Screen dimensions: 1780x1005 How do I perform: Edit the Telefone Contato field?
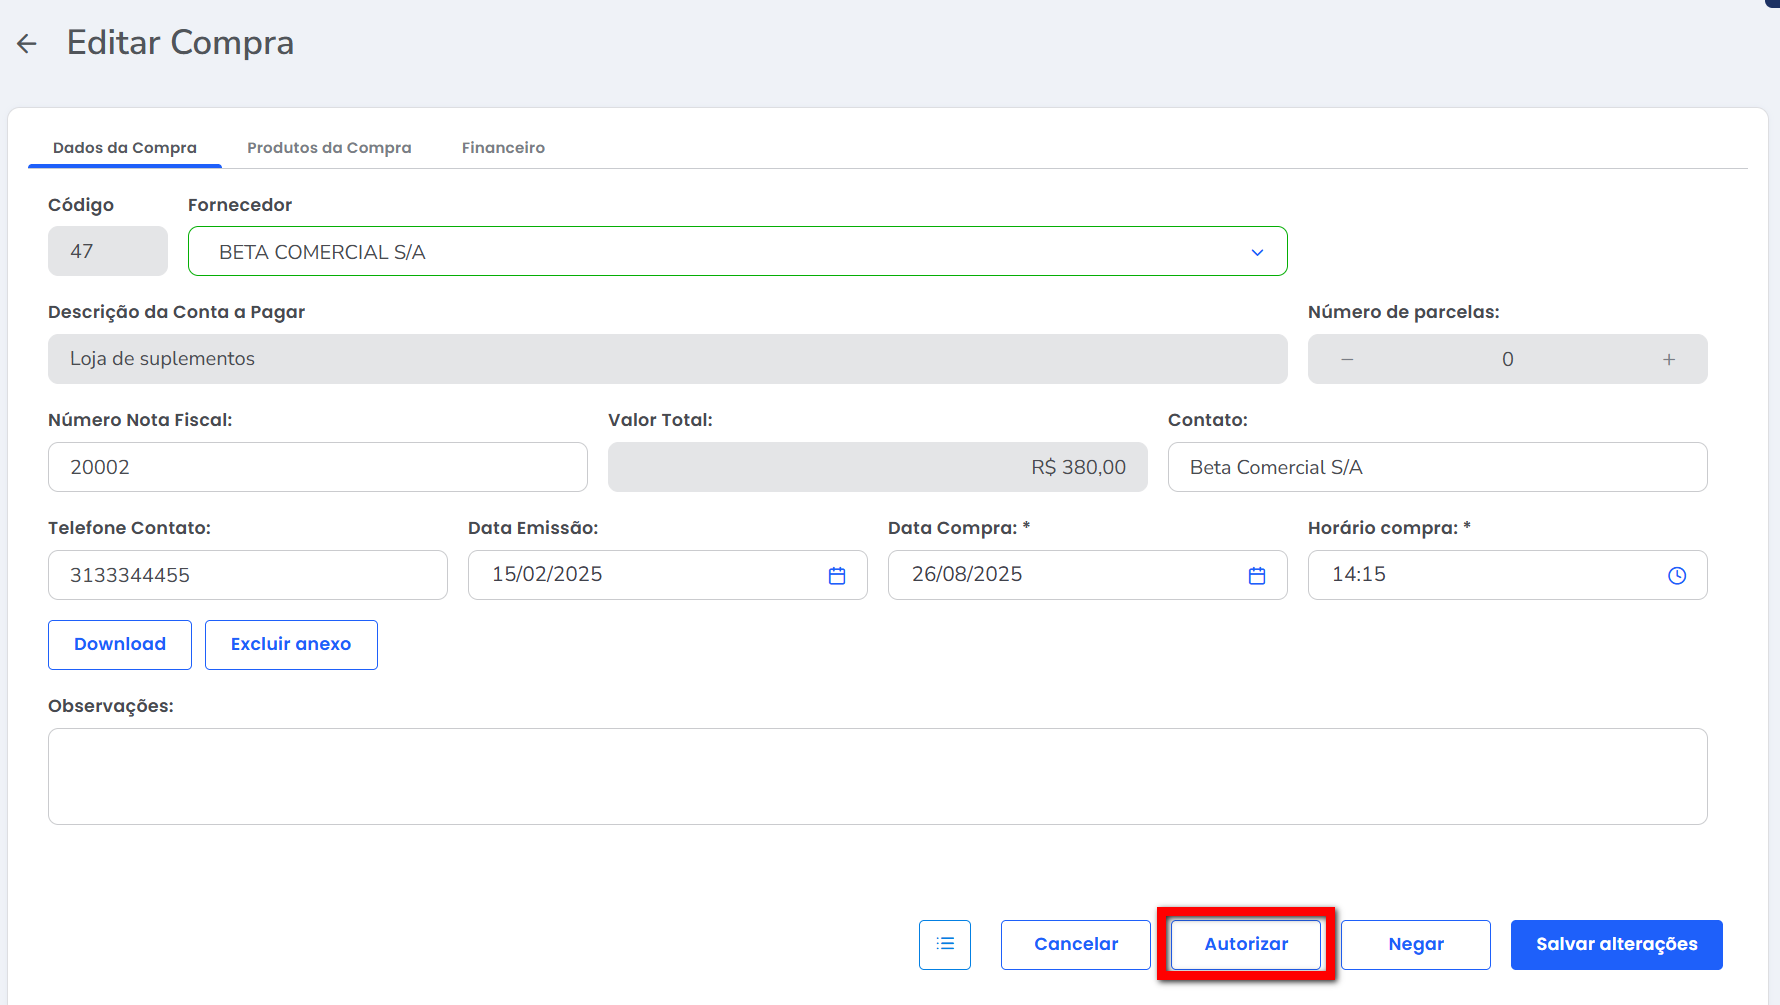point(248,575)
